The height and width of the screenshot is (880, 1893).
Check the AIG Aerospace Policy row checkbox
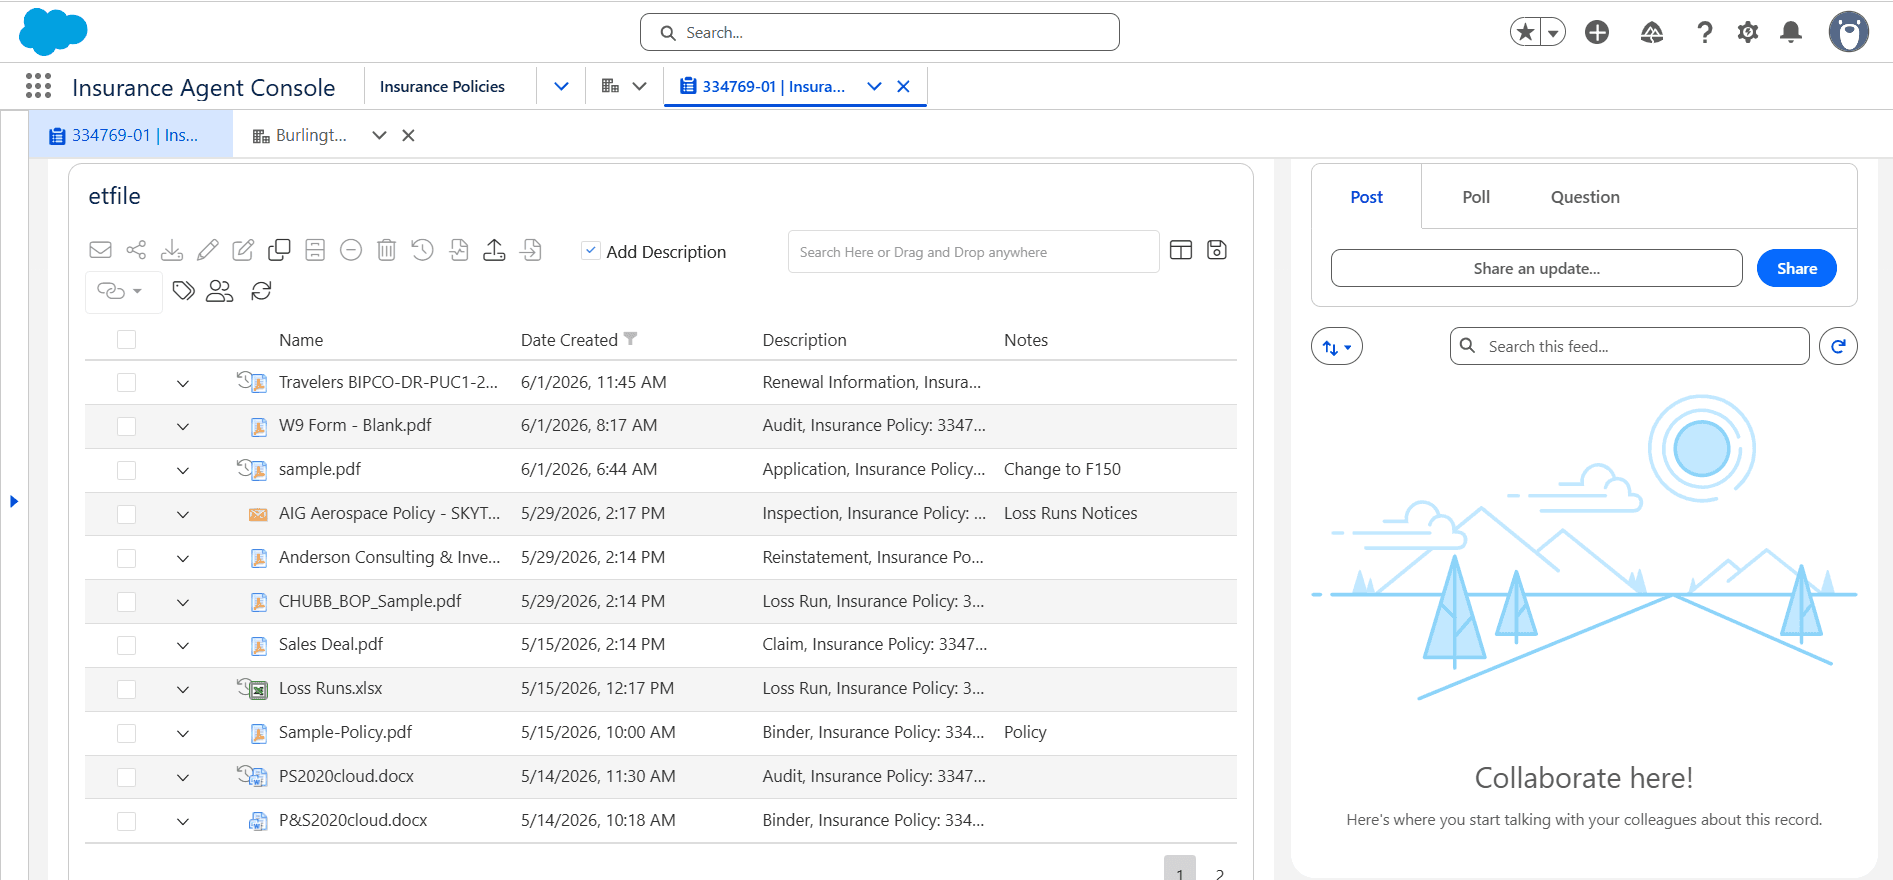coord(126,514)
